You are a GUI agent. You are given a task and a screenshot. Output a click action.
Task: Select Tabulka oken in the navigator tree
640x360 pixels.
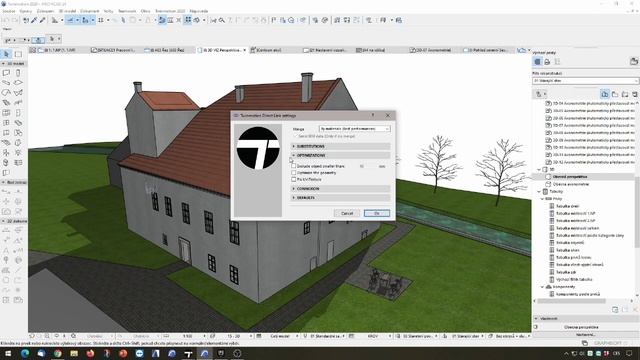pyautogui.click(x=567, y=250)
